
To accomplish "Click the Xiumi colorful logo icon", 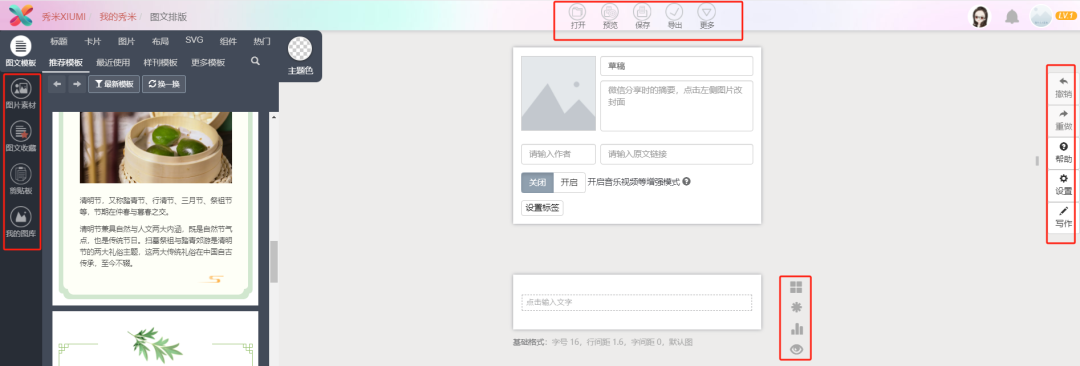I will pos(21,15).
